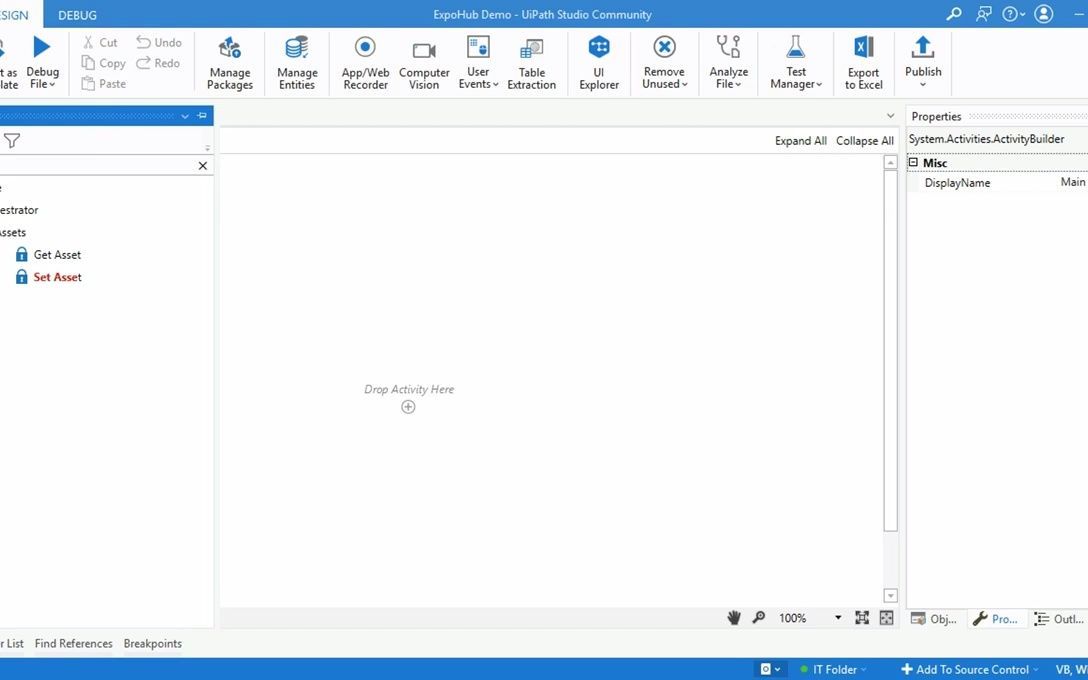
Task: Cut the selection
Action: tap(101, 42)
